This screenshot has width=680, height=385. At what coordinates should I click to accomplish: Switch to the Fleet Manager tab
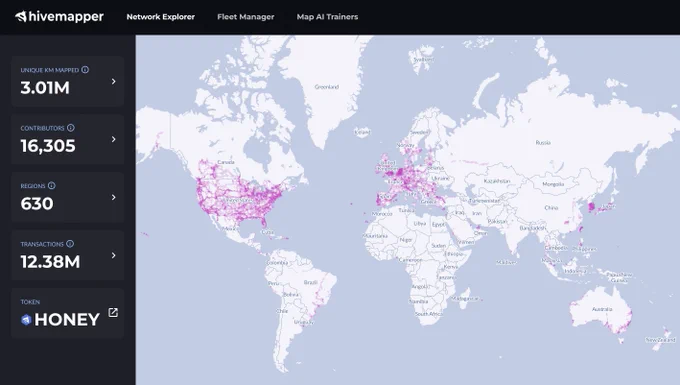(245, 17)
